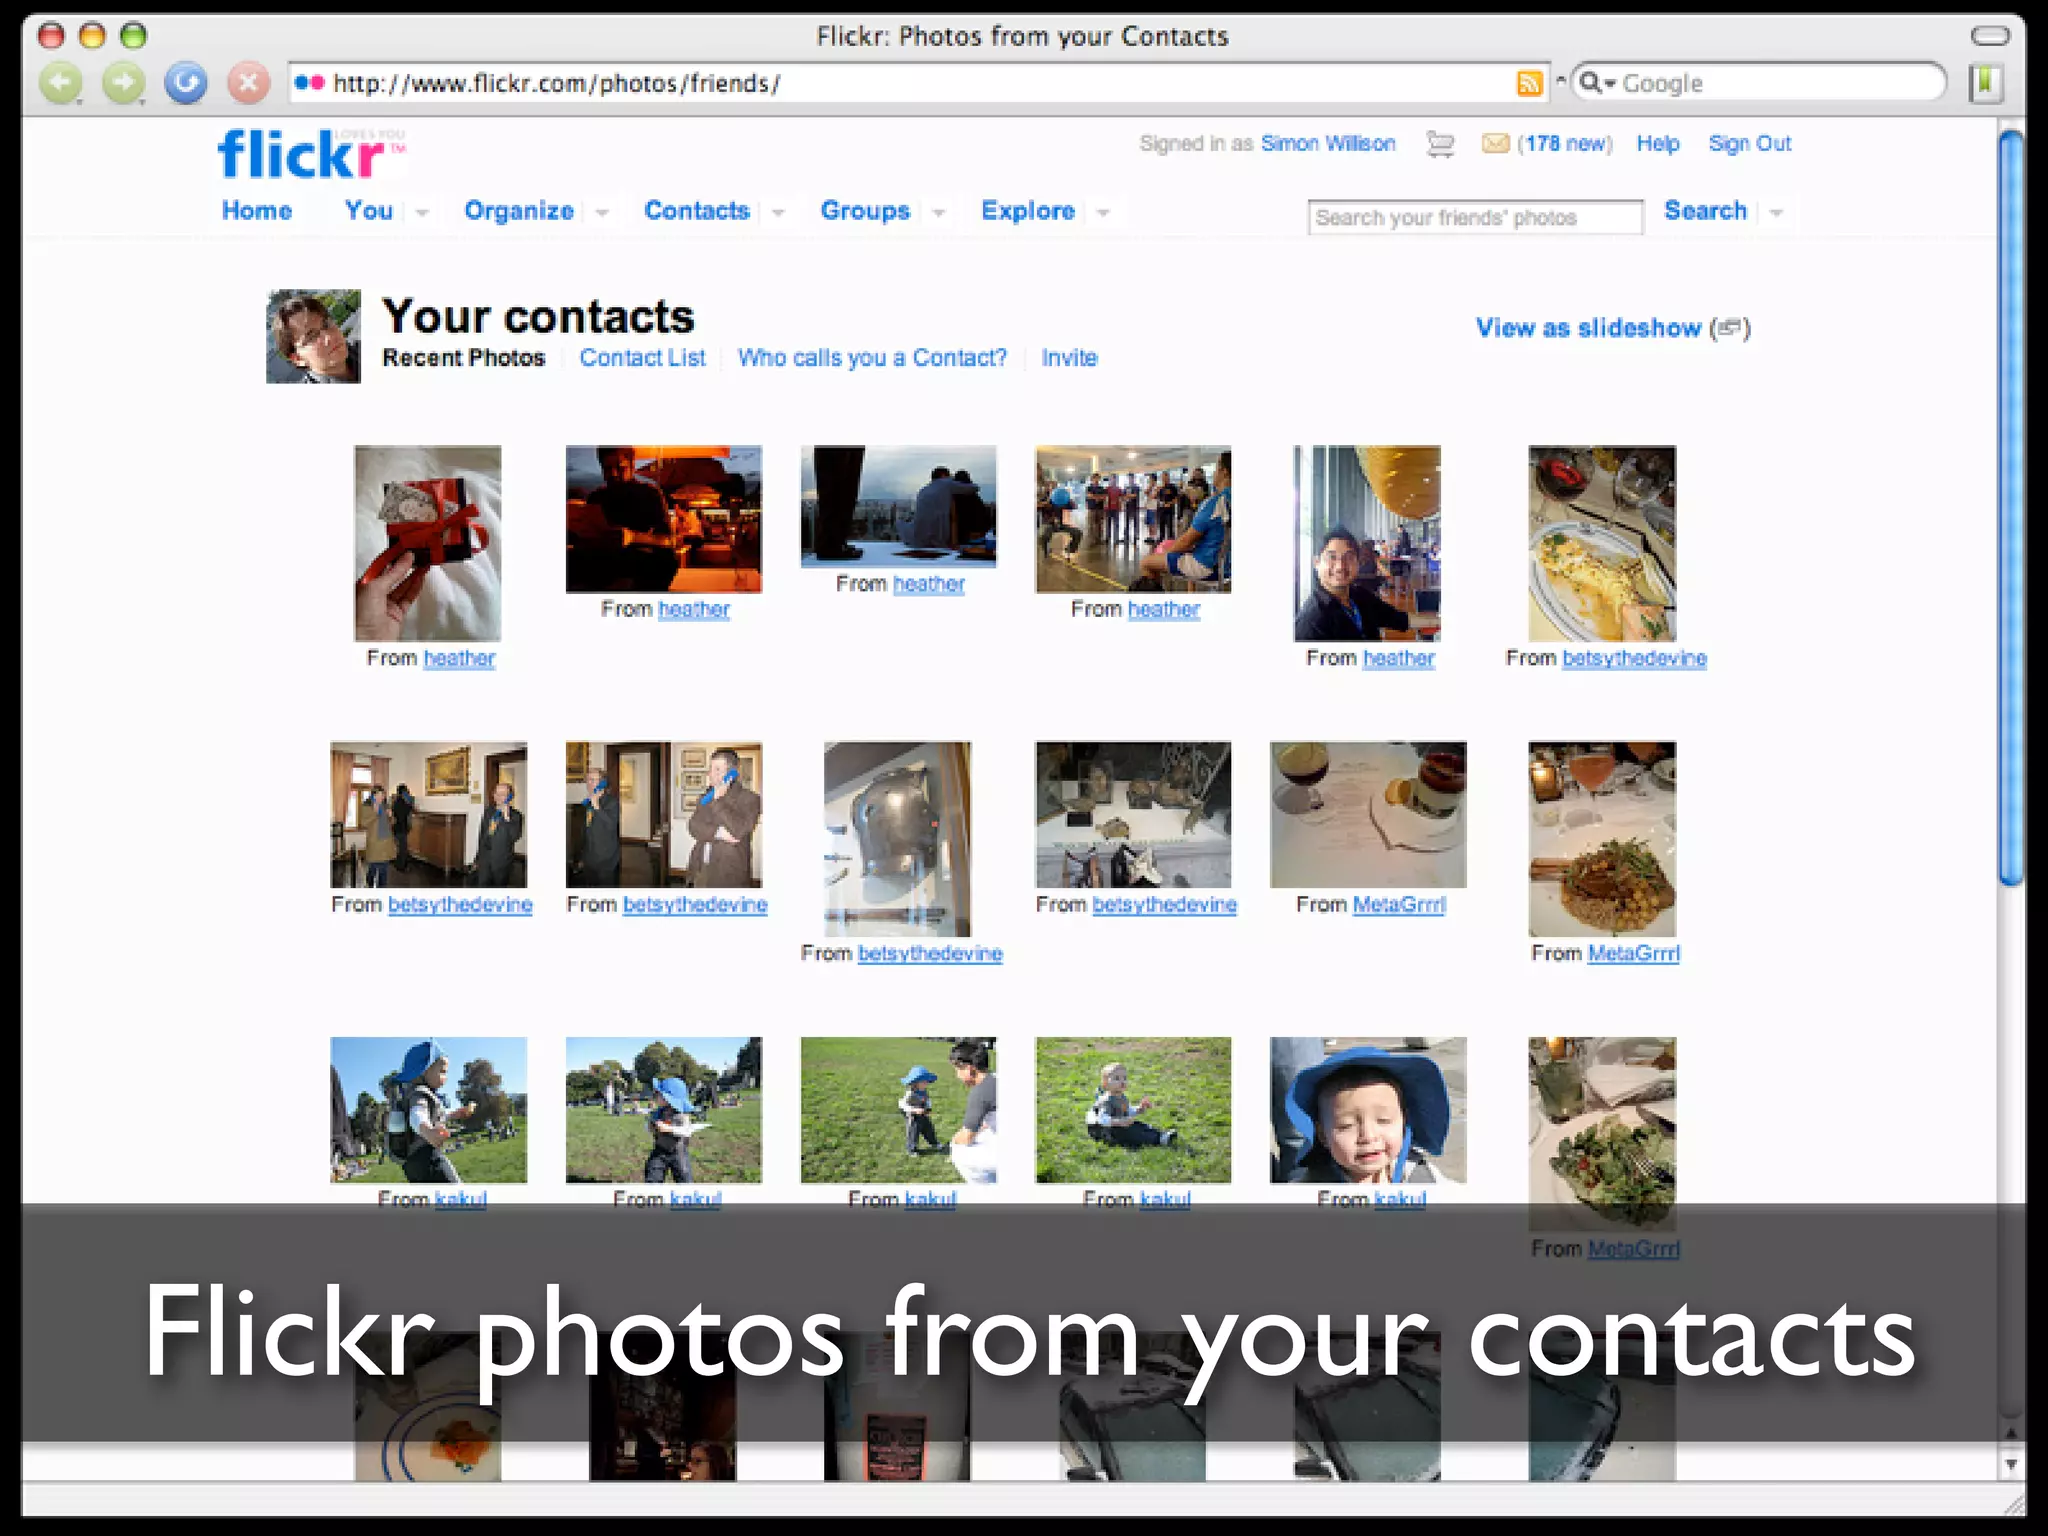
Task: Expand the Contacts menu arrow
Action: 777,213
